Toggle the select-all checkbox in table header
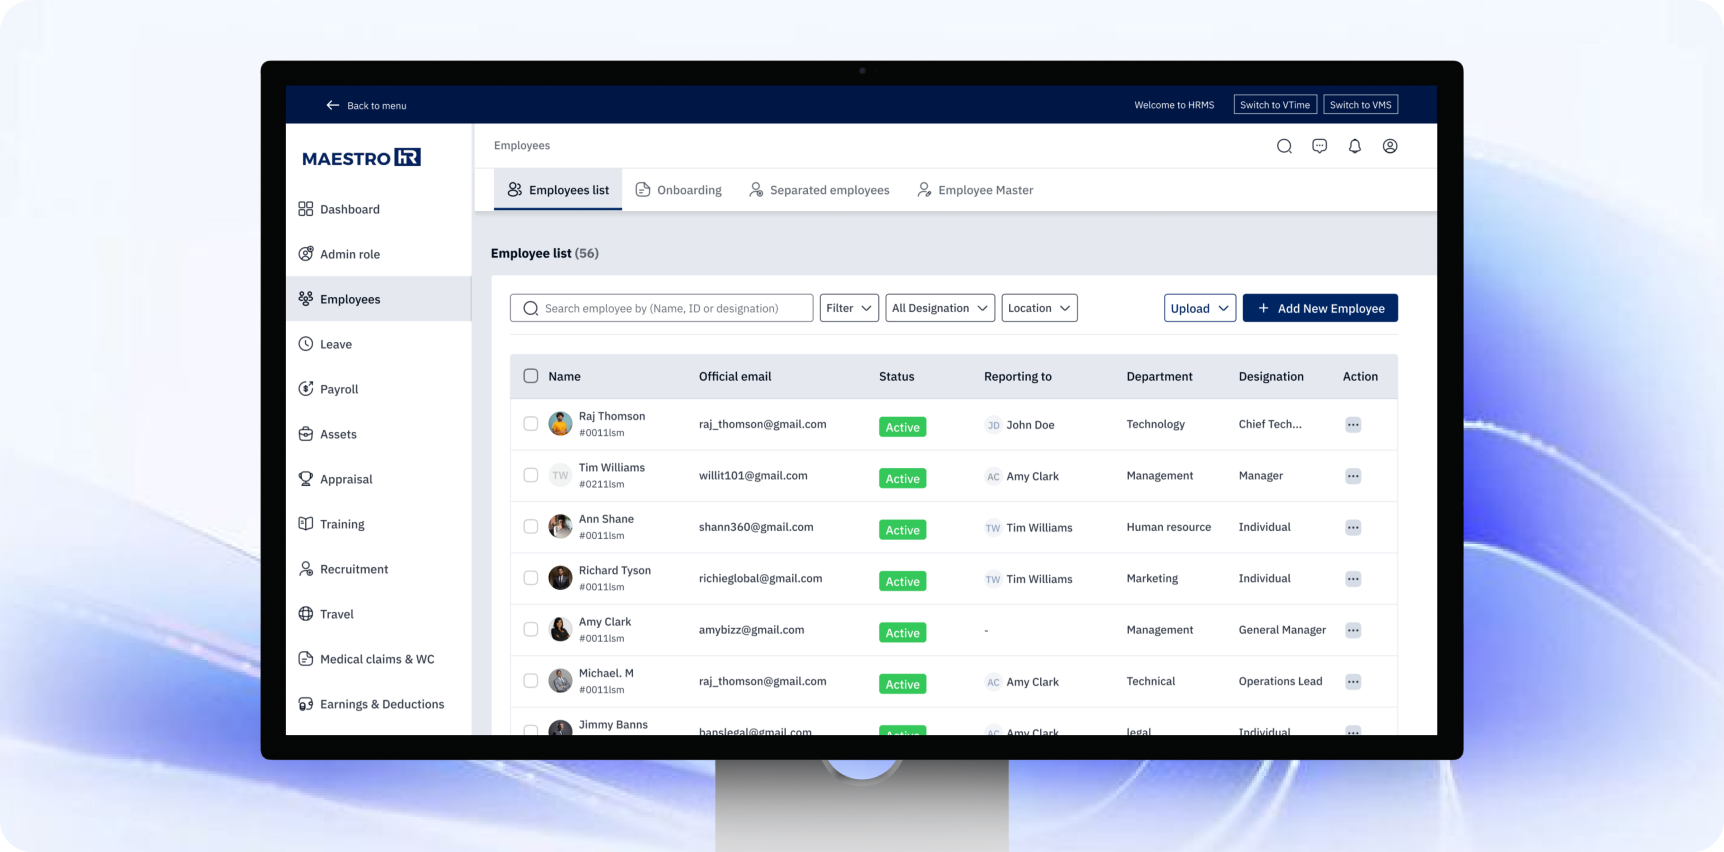 [531, 376]
